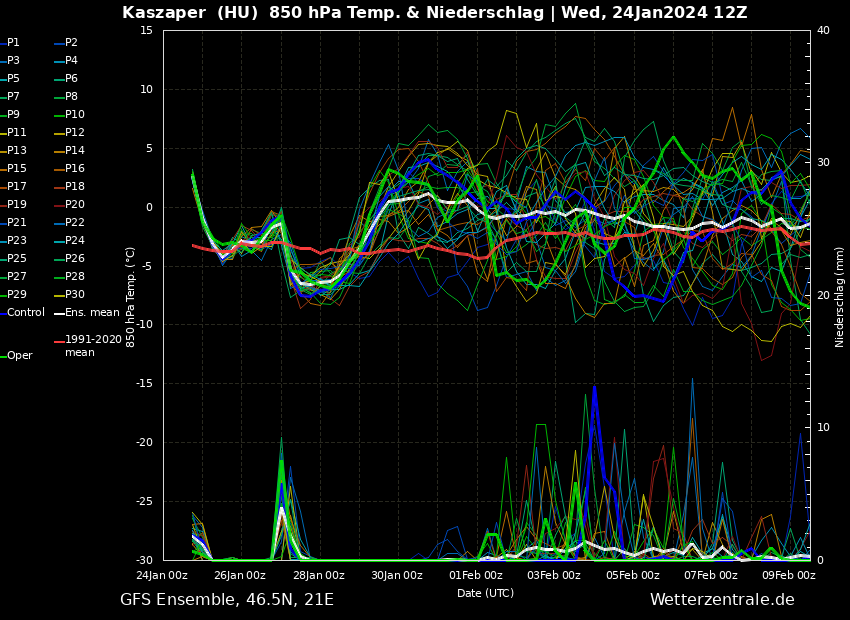
Task: Click the green Oper line swatch
Action: [x=3, y=356]
